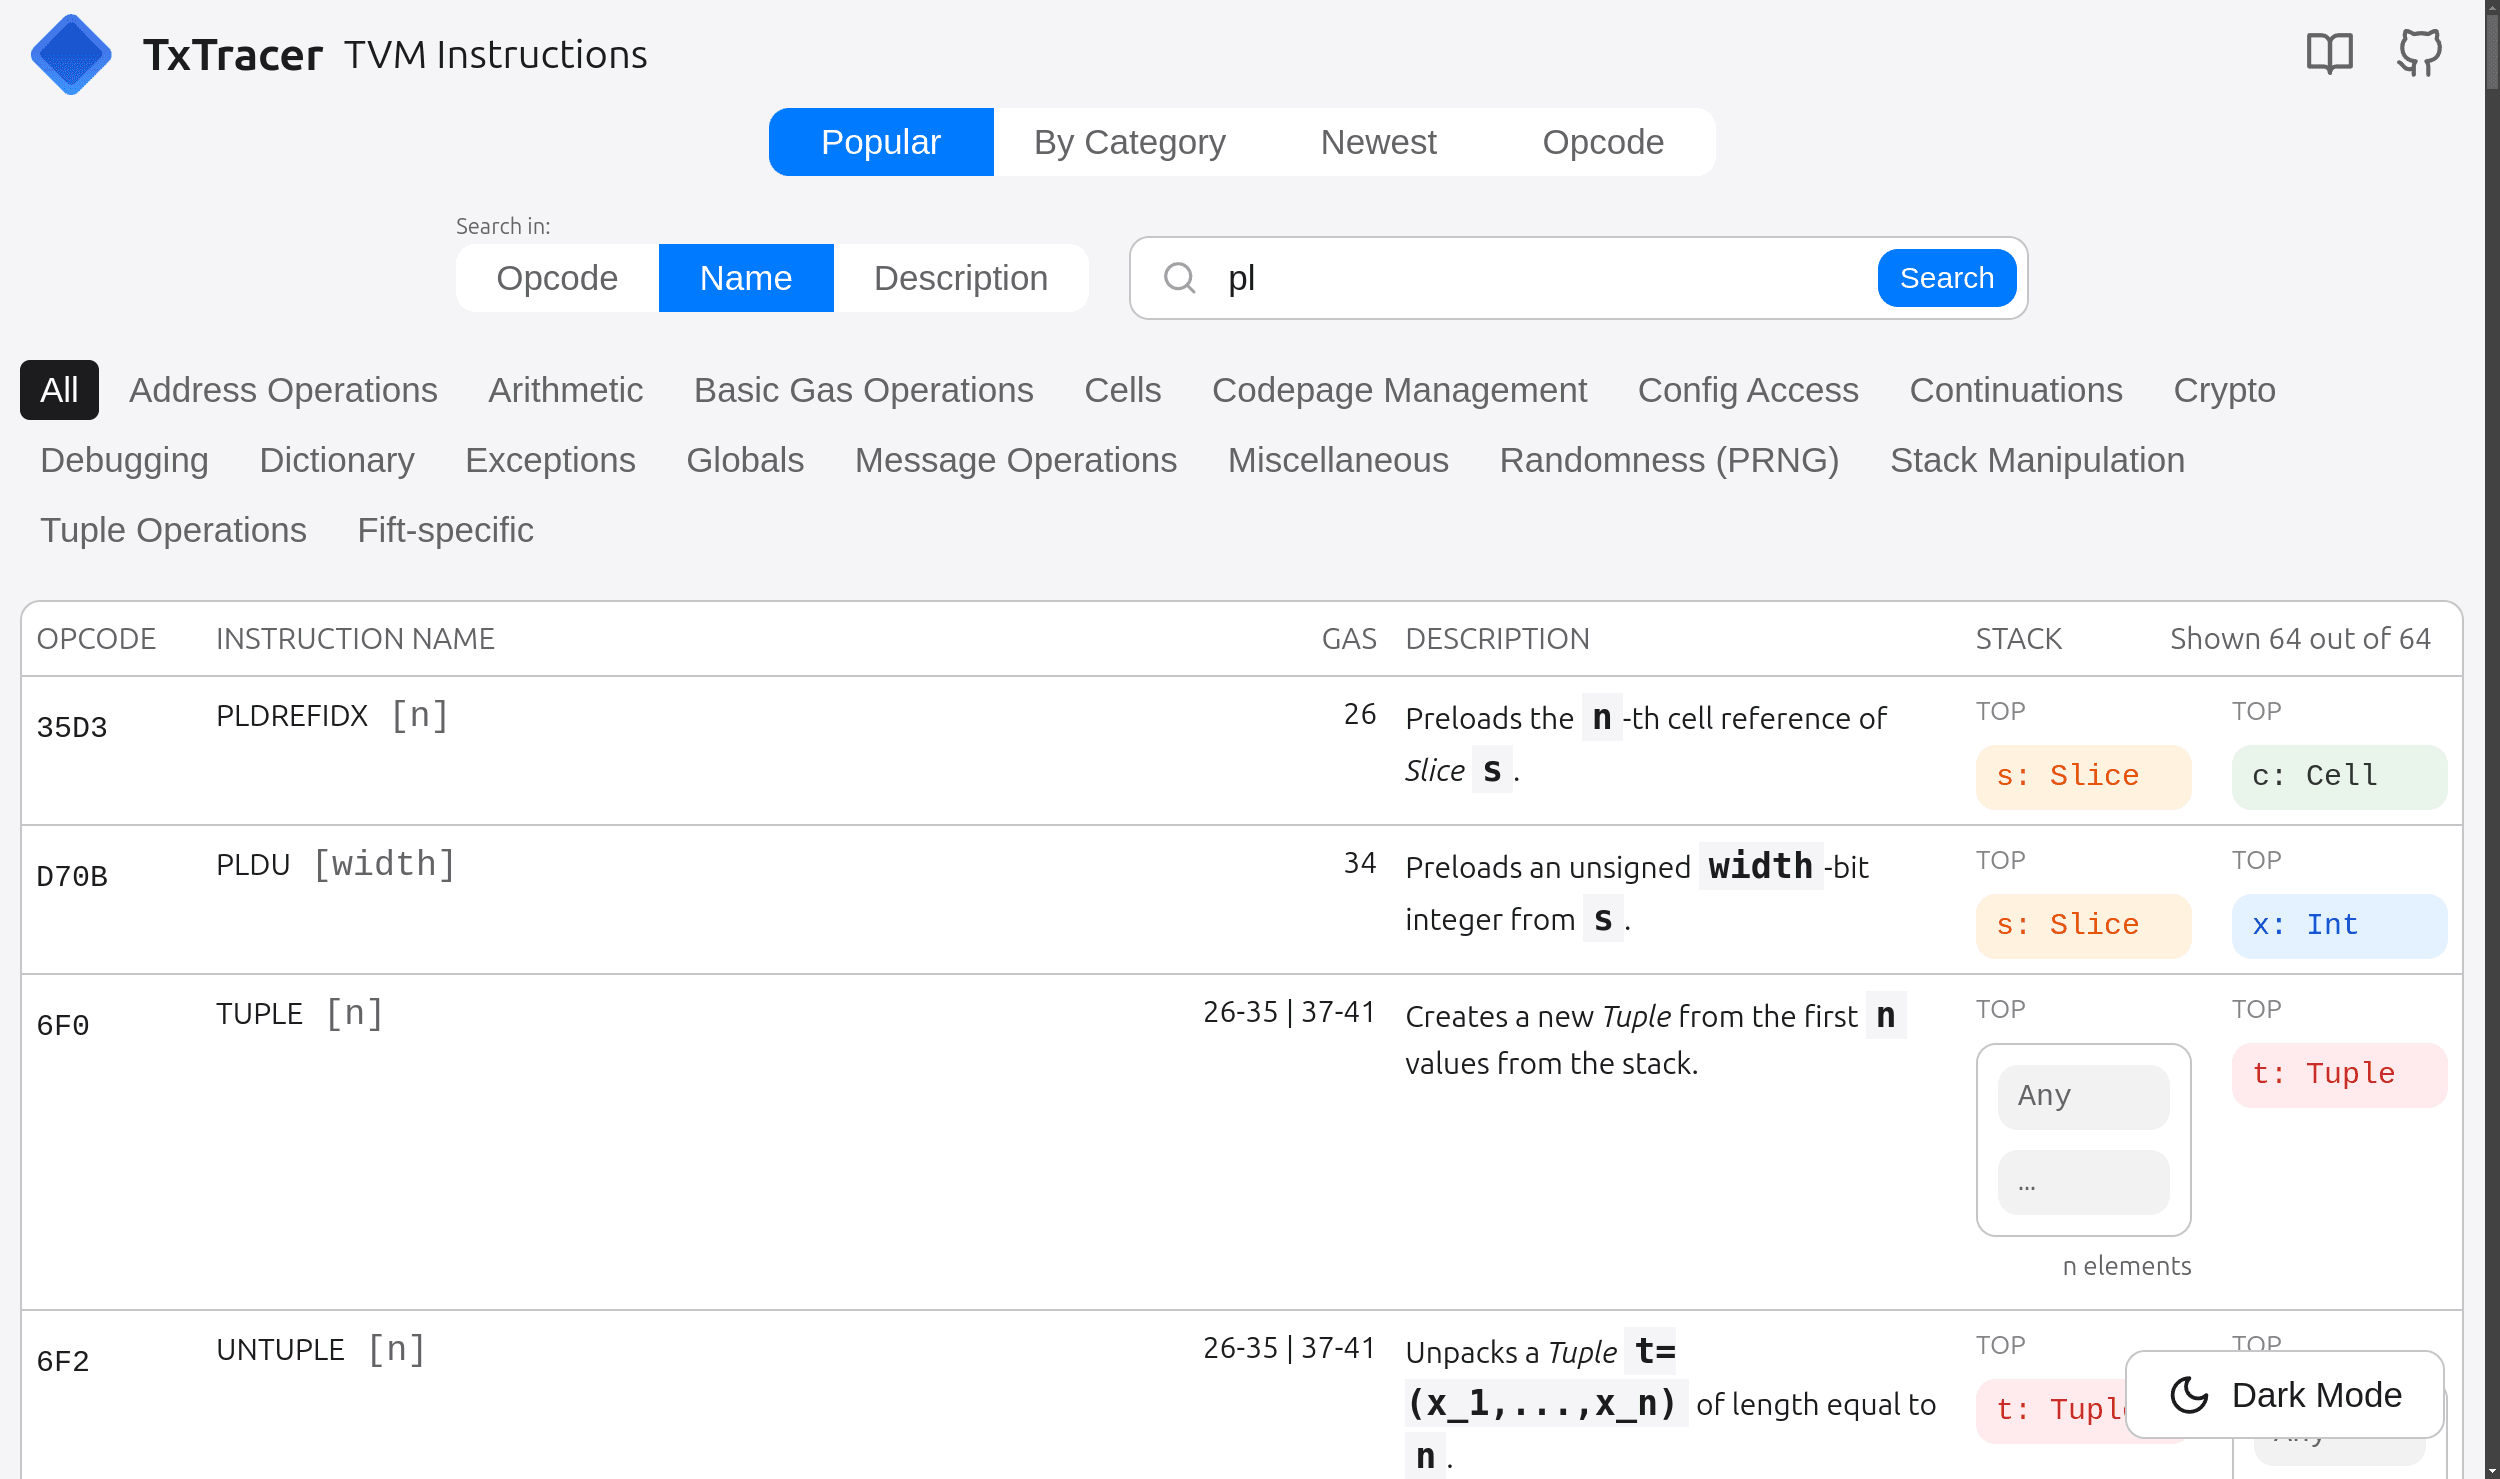Open the documentation book icon
Viewport: 2500px width, 1479px height.
[x=2329, y=54]
